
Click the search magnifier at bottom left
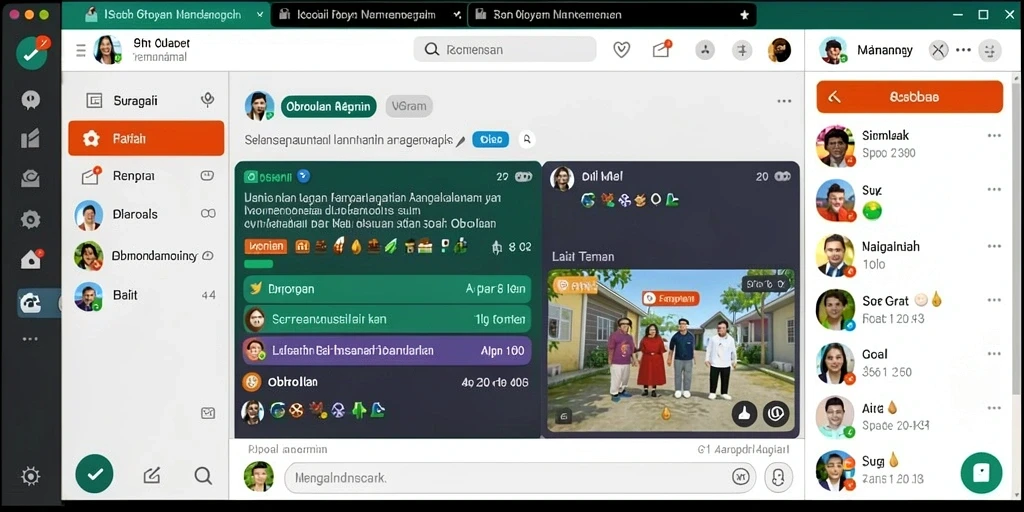pyautogui.click(x=203, y=475)
